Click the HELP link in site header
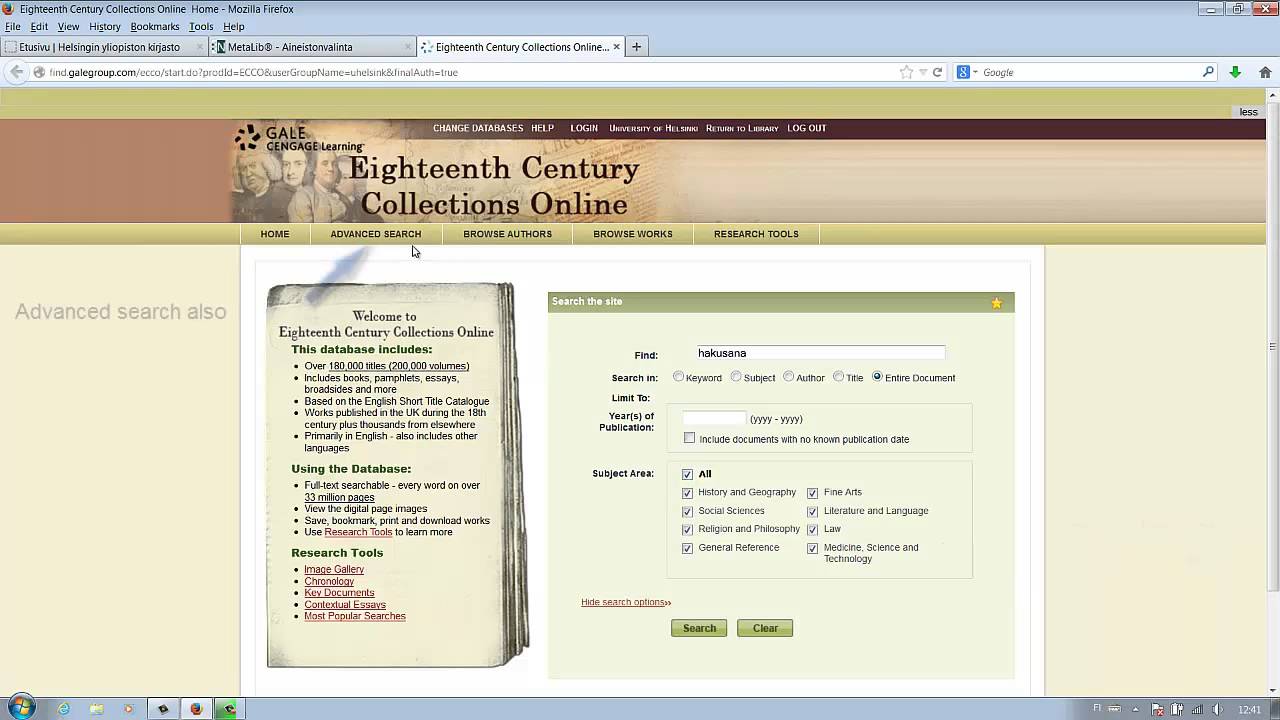This screenshot has width=1280, height=720. [x=543, y=128]
